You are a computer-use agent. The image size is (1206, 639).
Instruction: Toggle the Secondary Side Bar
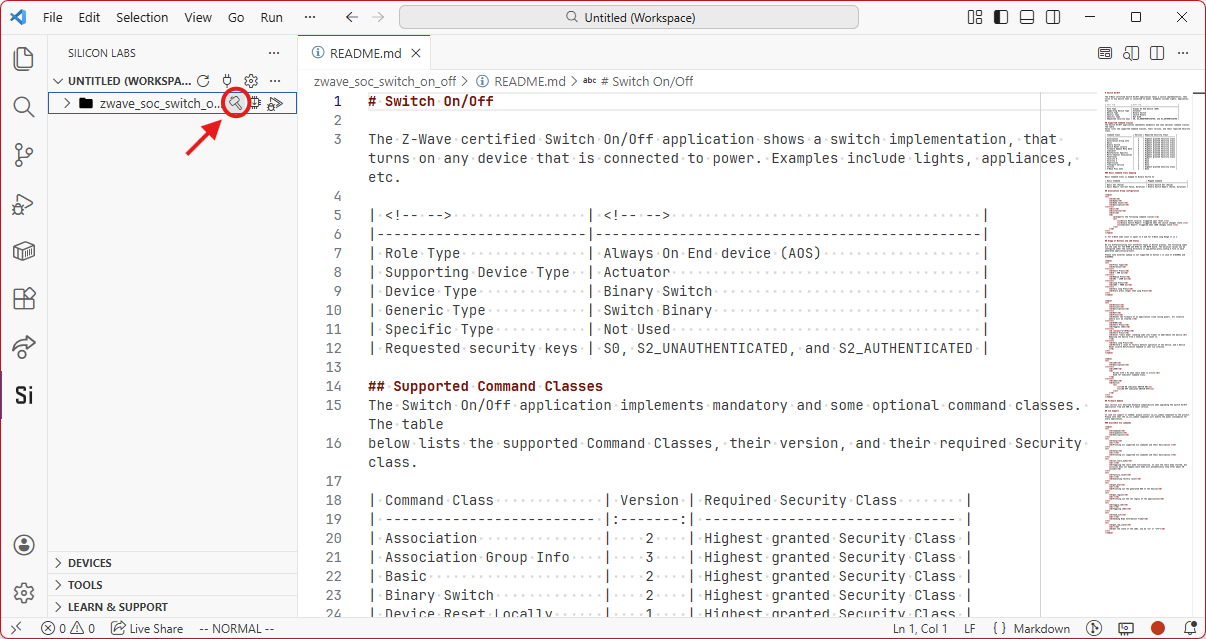pos(1052,17)
